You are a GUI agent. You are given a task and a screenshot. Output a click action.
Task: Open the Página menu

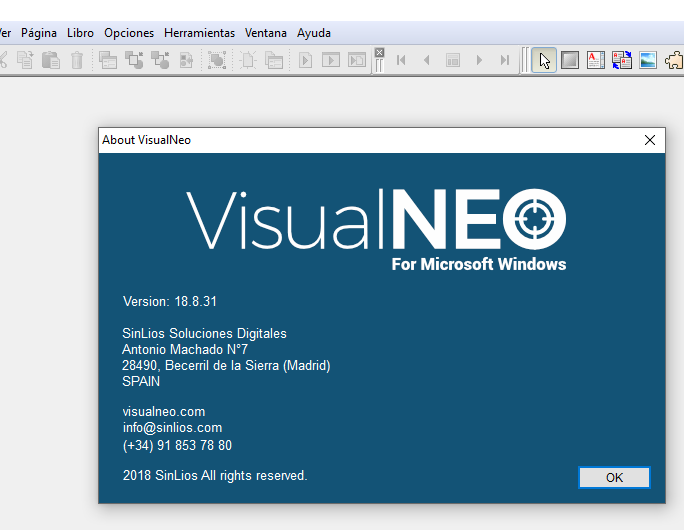pos(39,33)
